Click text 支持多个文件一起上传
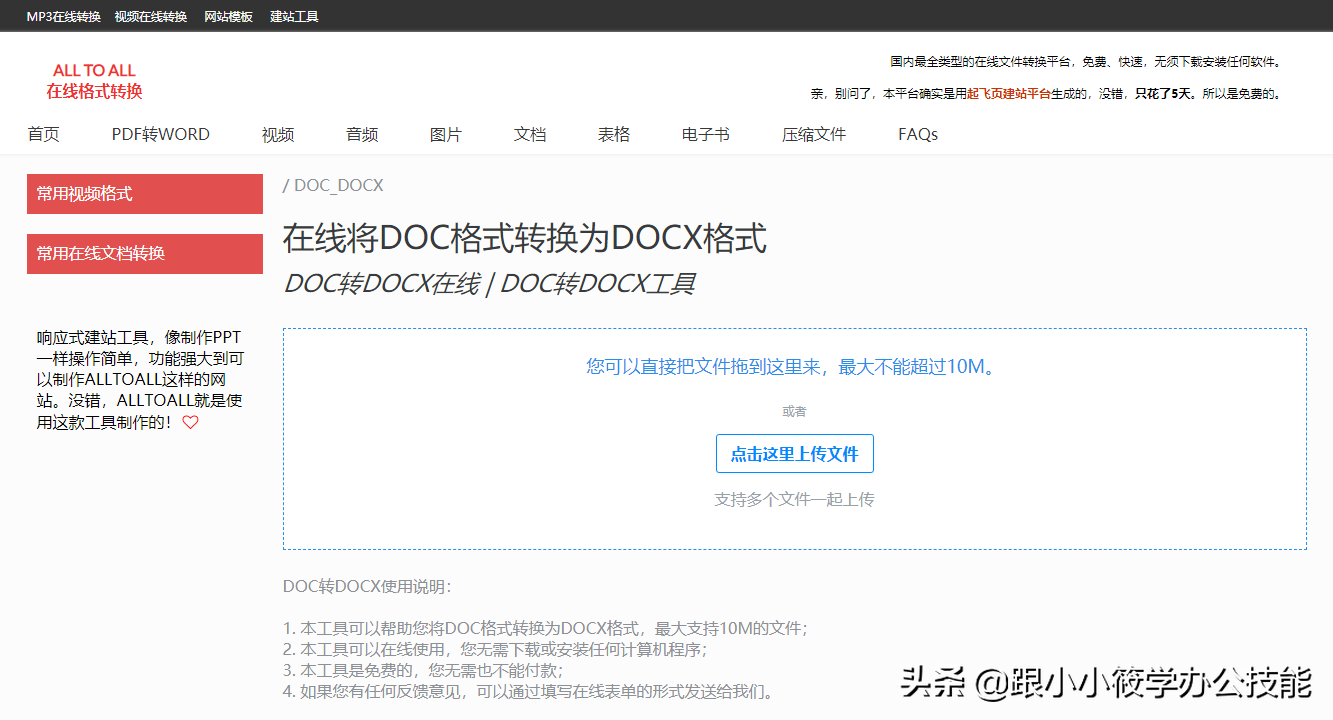The height and width of the screenshot is (720, 1333). [795, 499]
